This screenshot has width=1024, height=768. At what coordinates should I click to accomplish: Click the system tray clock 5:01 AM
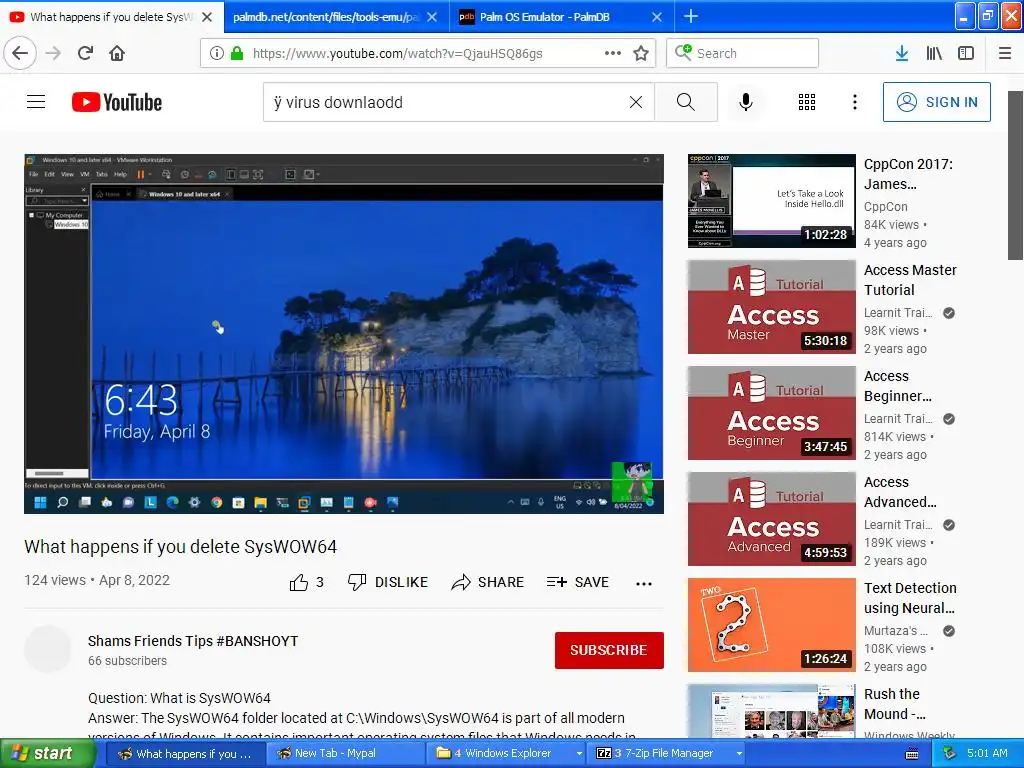pos(987,753)
